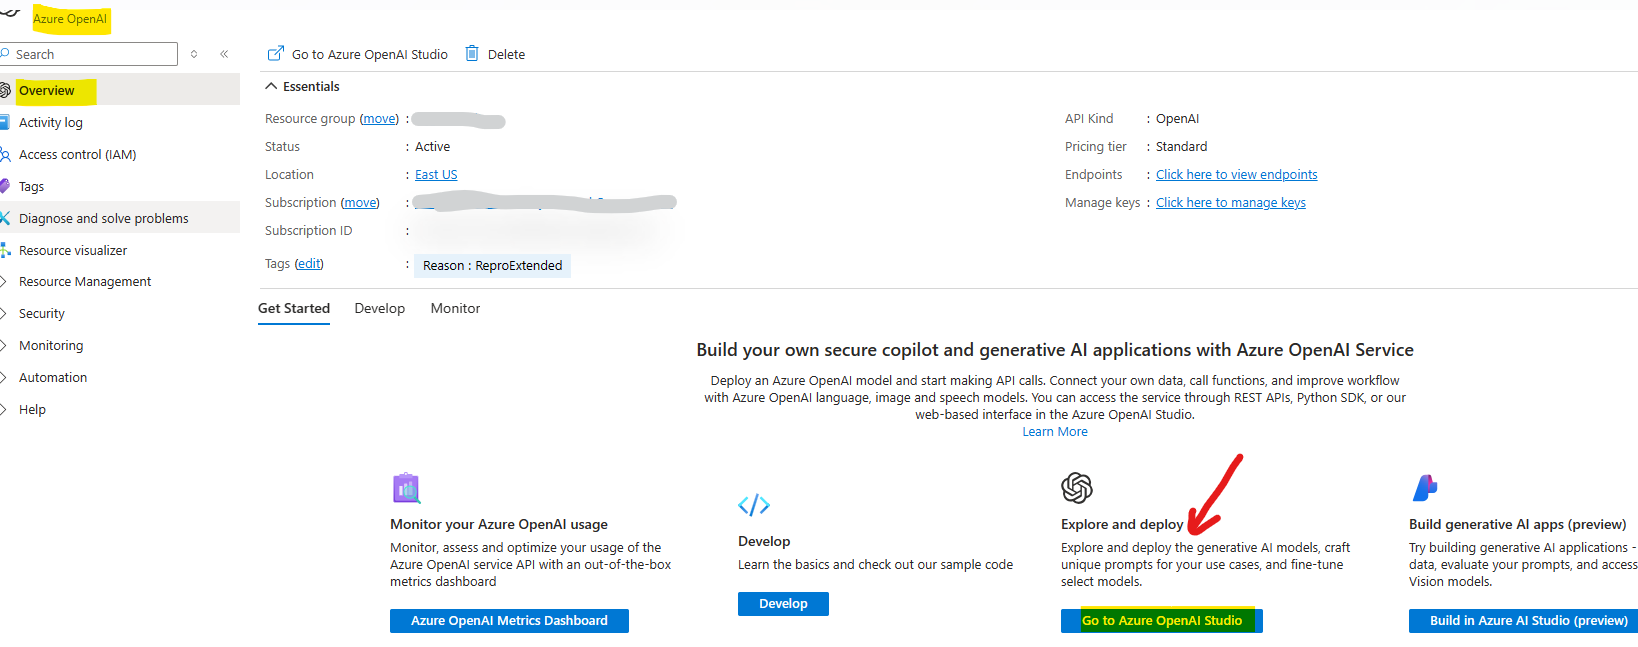This screenshot has width=1638, height=647.
Task: Click the redacted resource group name value
Action: 458,120
